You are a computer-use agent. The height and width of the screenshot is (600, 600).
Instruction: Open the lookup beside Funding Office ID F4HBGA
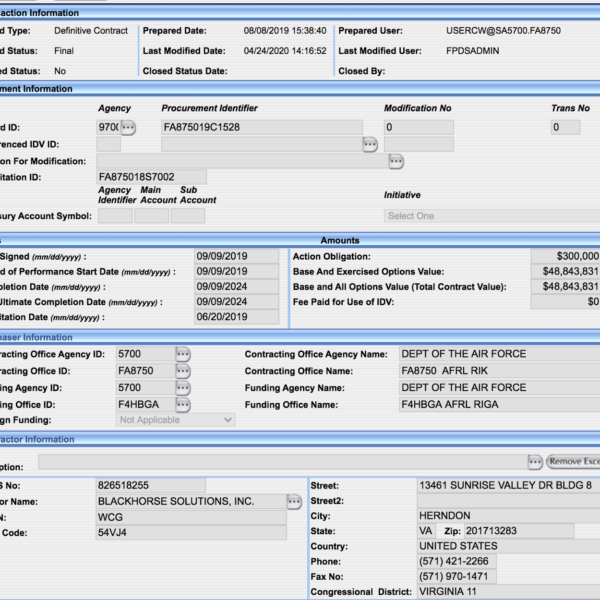point(183,404)
